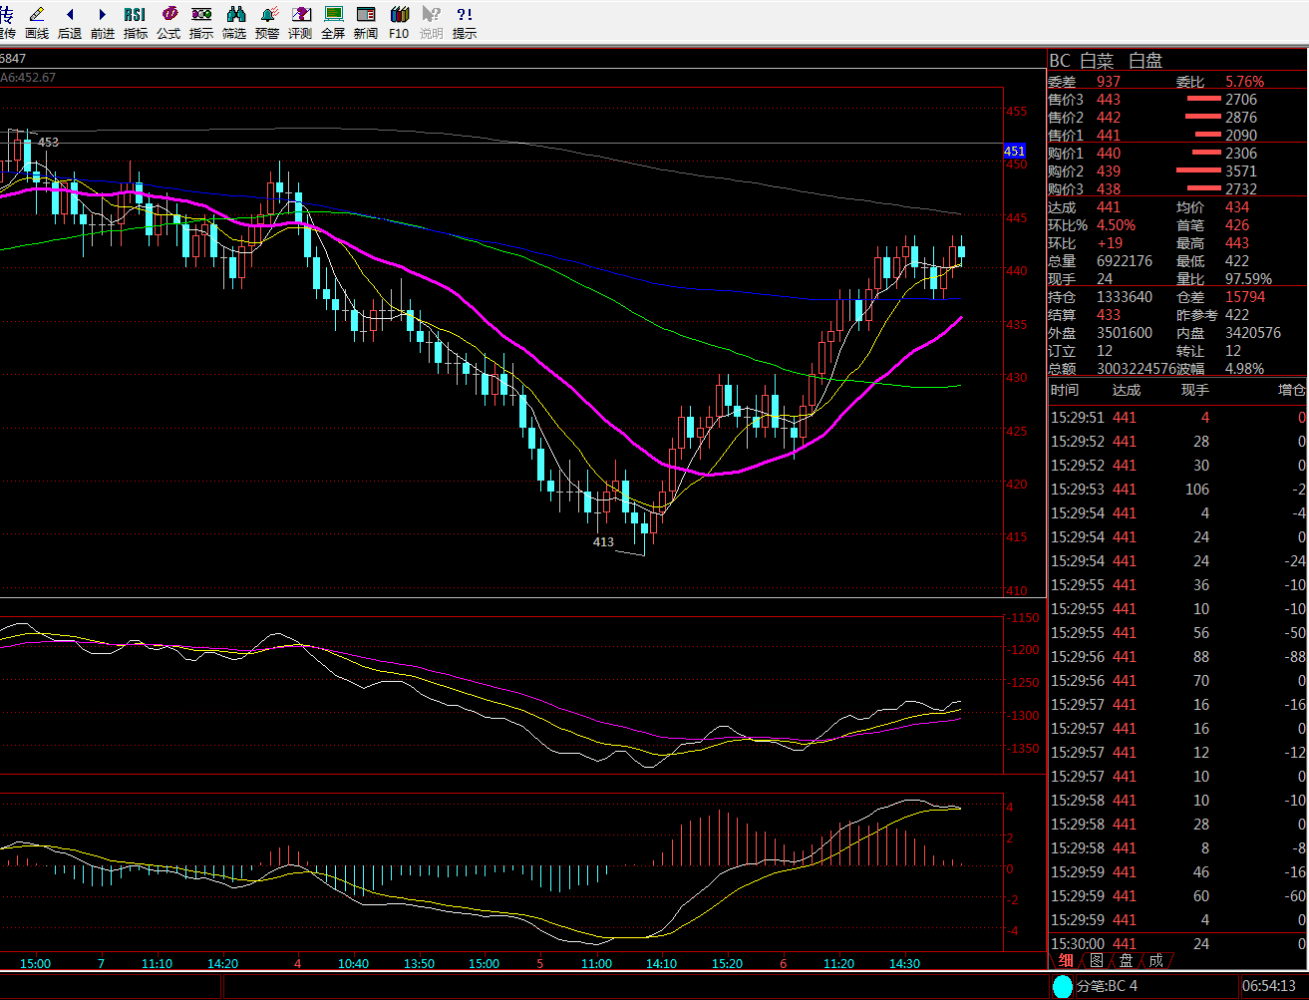Open the 筛选 binoculars filter tool

pyautogui.click(x=234, y=22)
